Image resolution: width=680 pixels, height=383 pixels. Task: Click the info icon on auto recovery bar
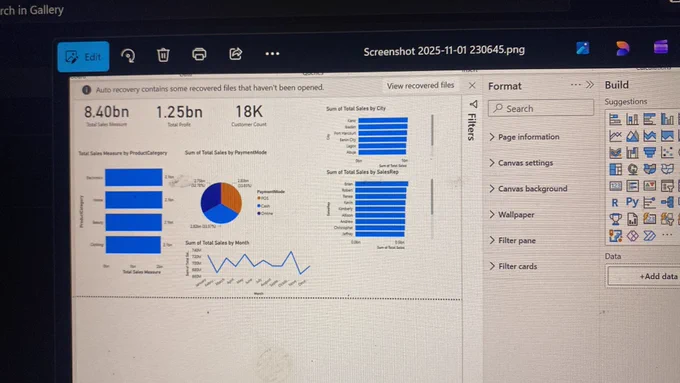pos(86,90)
